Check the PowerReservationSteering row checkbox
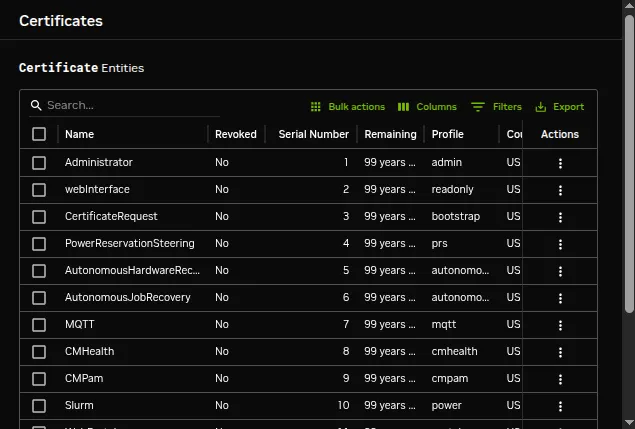The width and height of the screenshot is (635, 429). pos(39,244)
